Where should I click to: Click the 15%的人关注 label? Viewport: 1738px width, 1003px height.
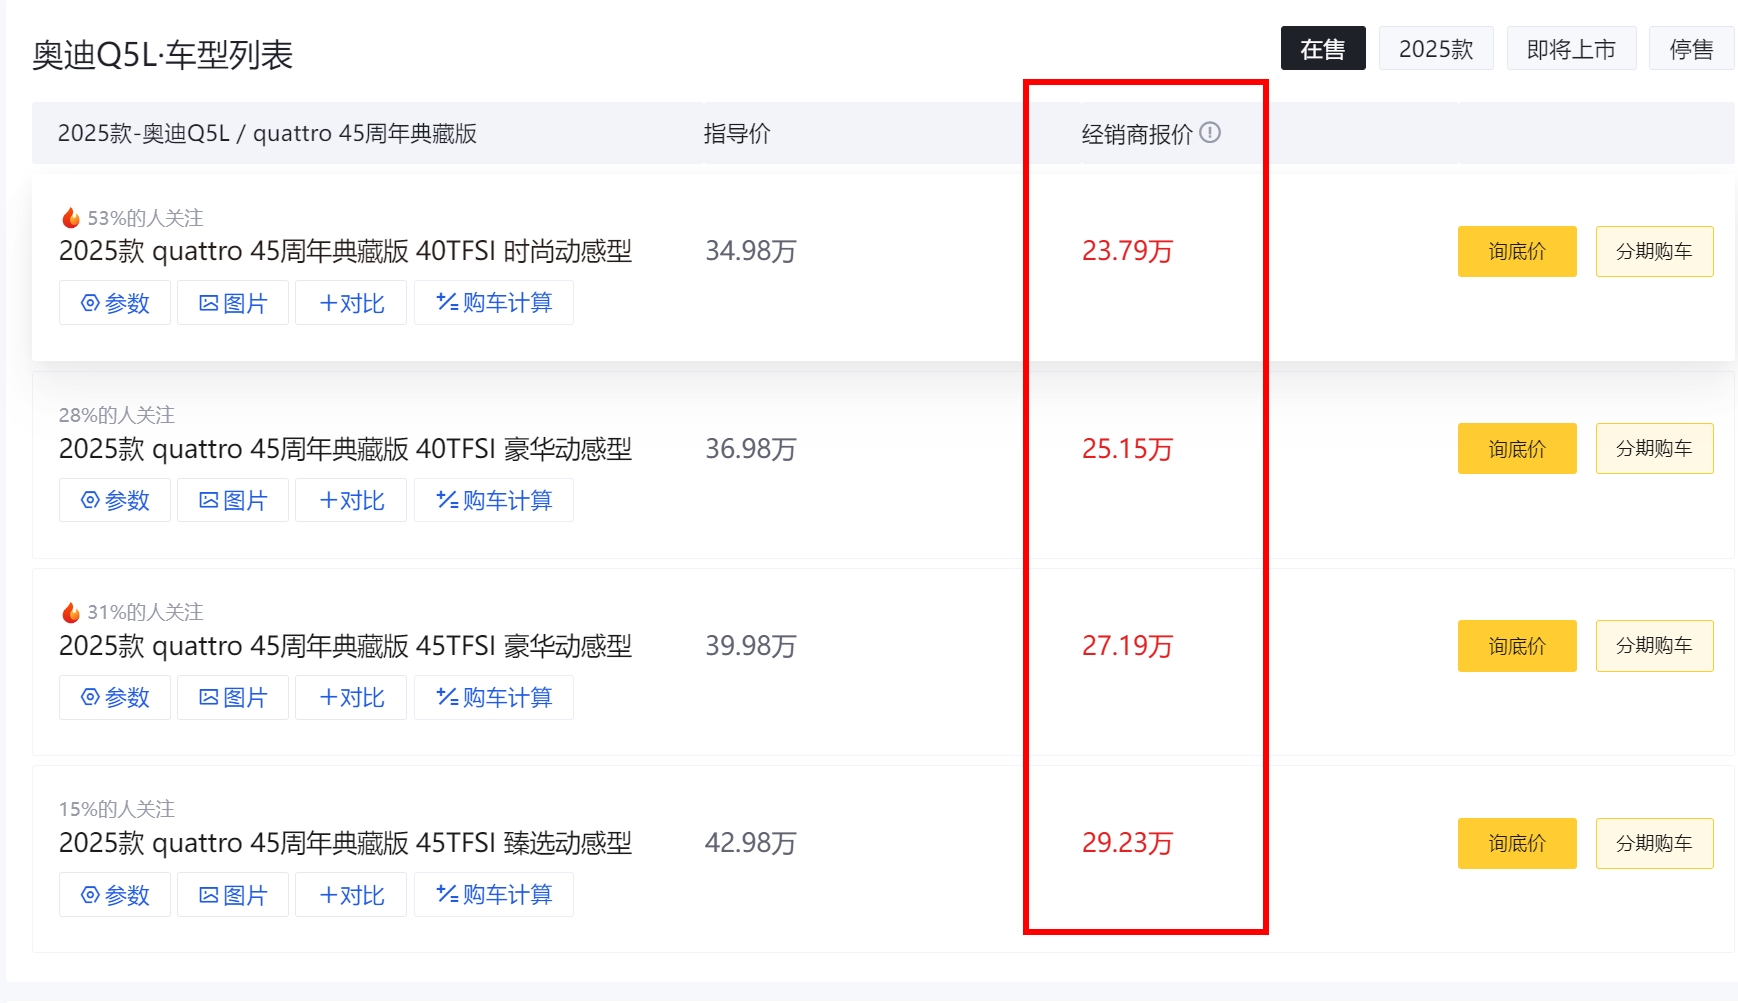pyautogui.click(x=116, y=808)
